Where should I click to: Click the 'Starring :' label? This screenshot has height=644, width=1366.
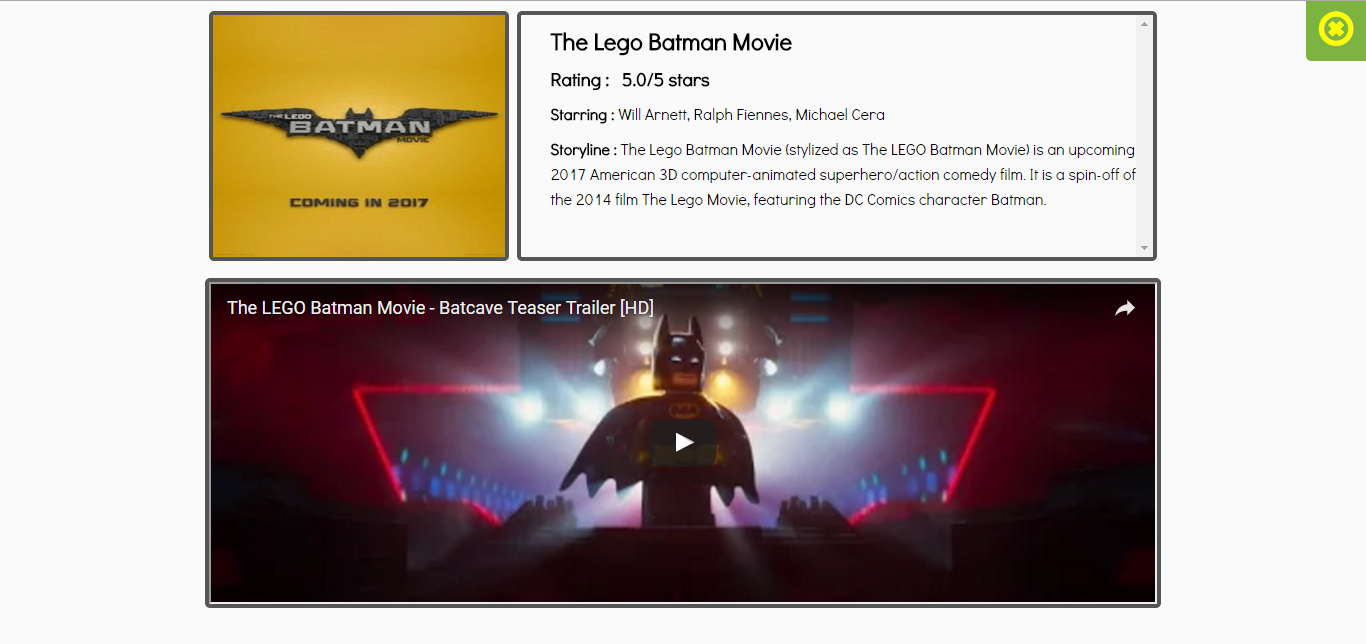pyautogui.click(x=582, y=115)
